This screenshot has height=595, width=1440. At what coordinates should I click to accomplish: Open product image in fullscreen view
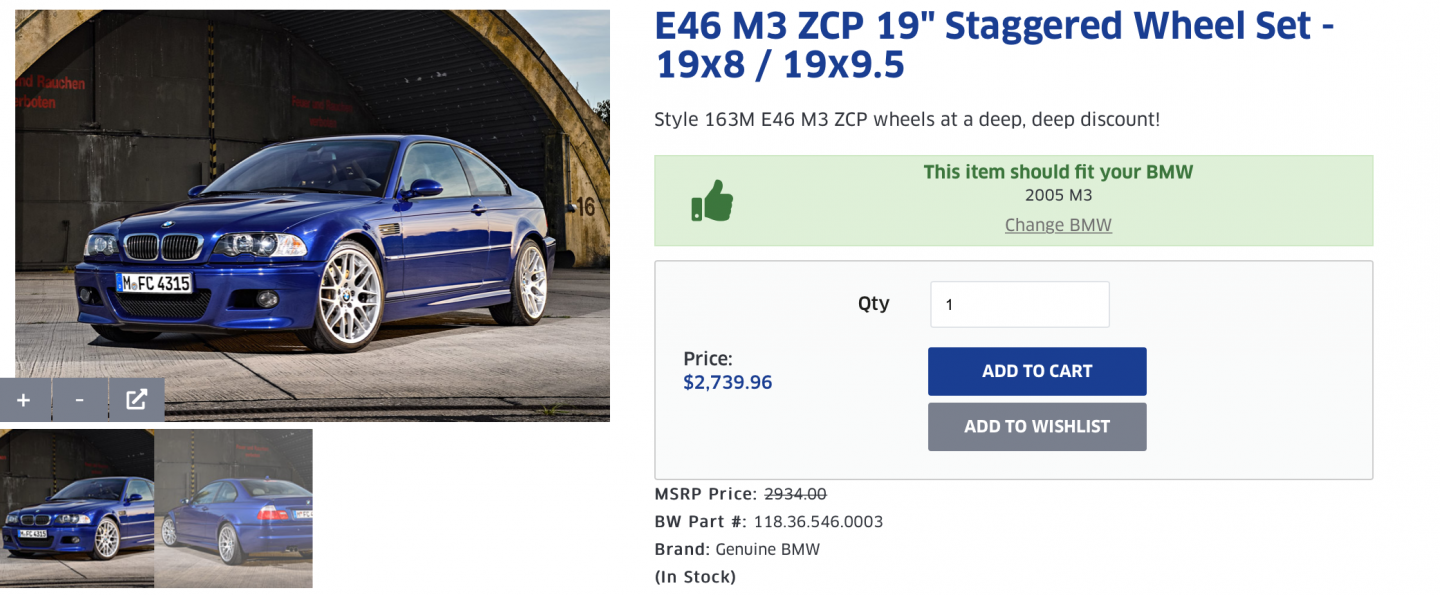coord(136,400)
